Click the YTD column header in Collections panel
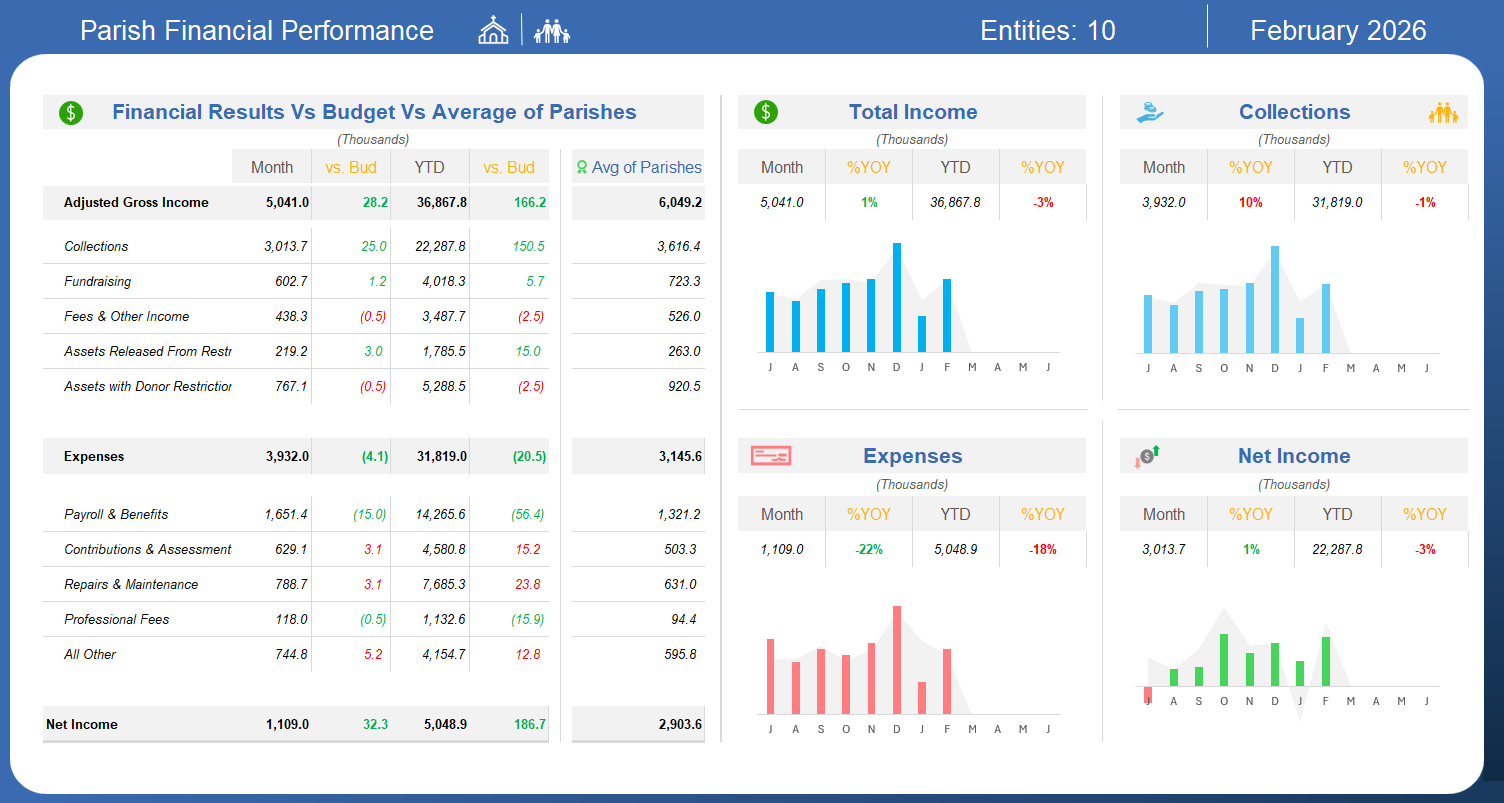Viewport: 1504px width, 803px height. tap(1337, 167)
